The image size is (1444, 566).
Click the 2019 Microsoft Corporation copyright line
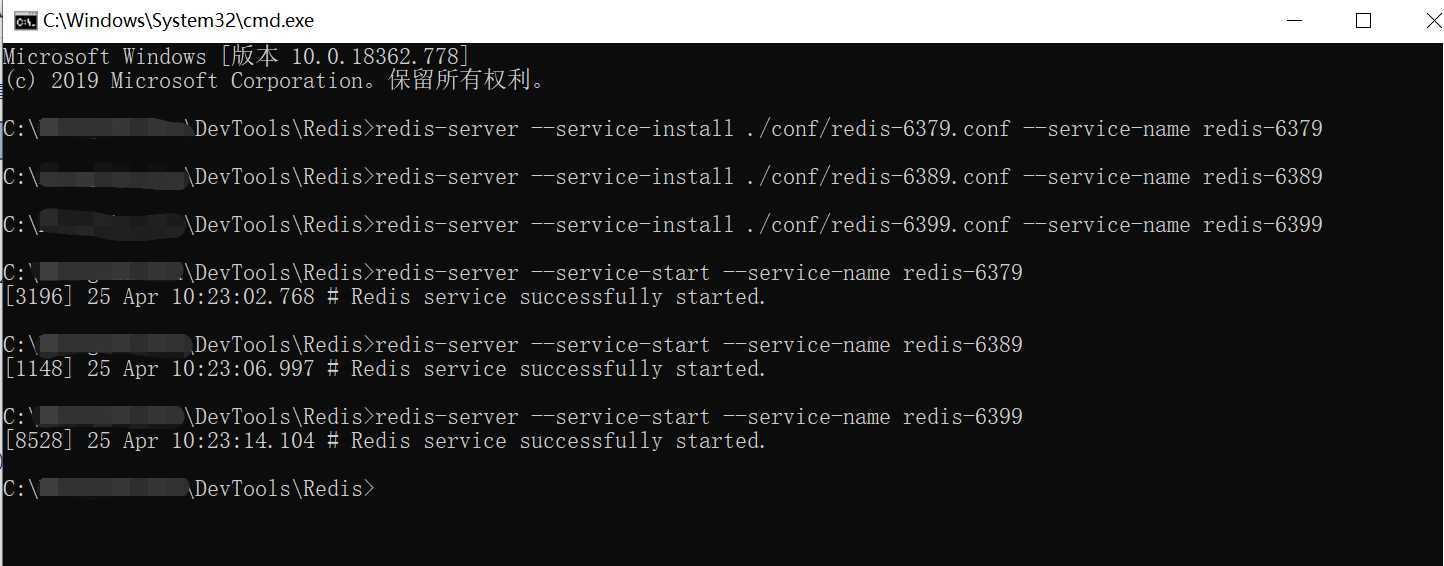[276, 81]
